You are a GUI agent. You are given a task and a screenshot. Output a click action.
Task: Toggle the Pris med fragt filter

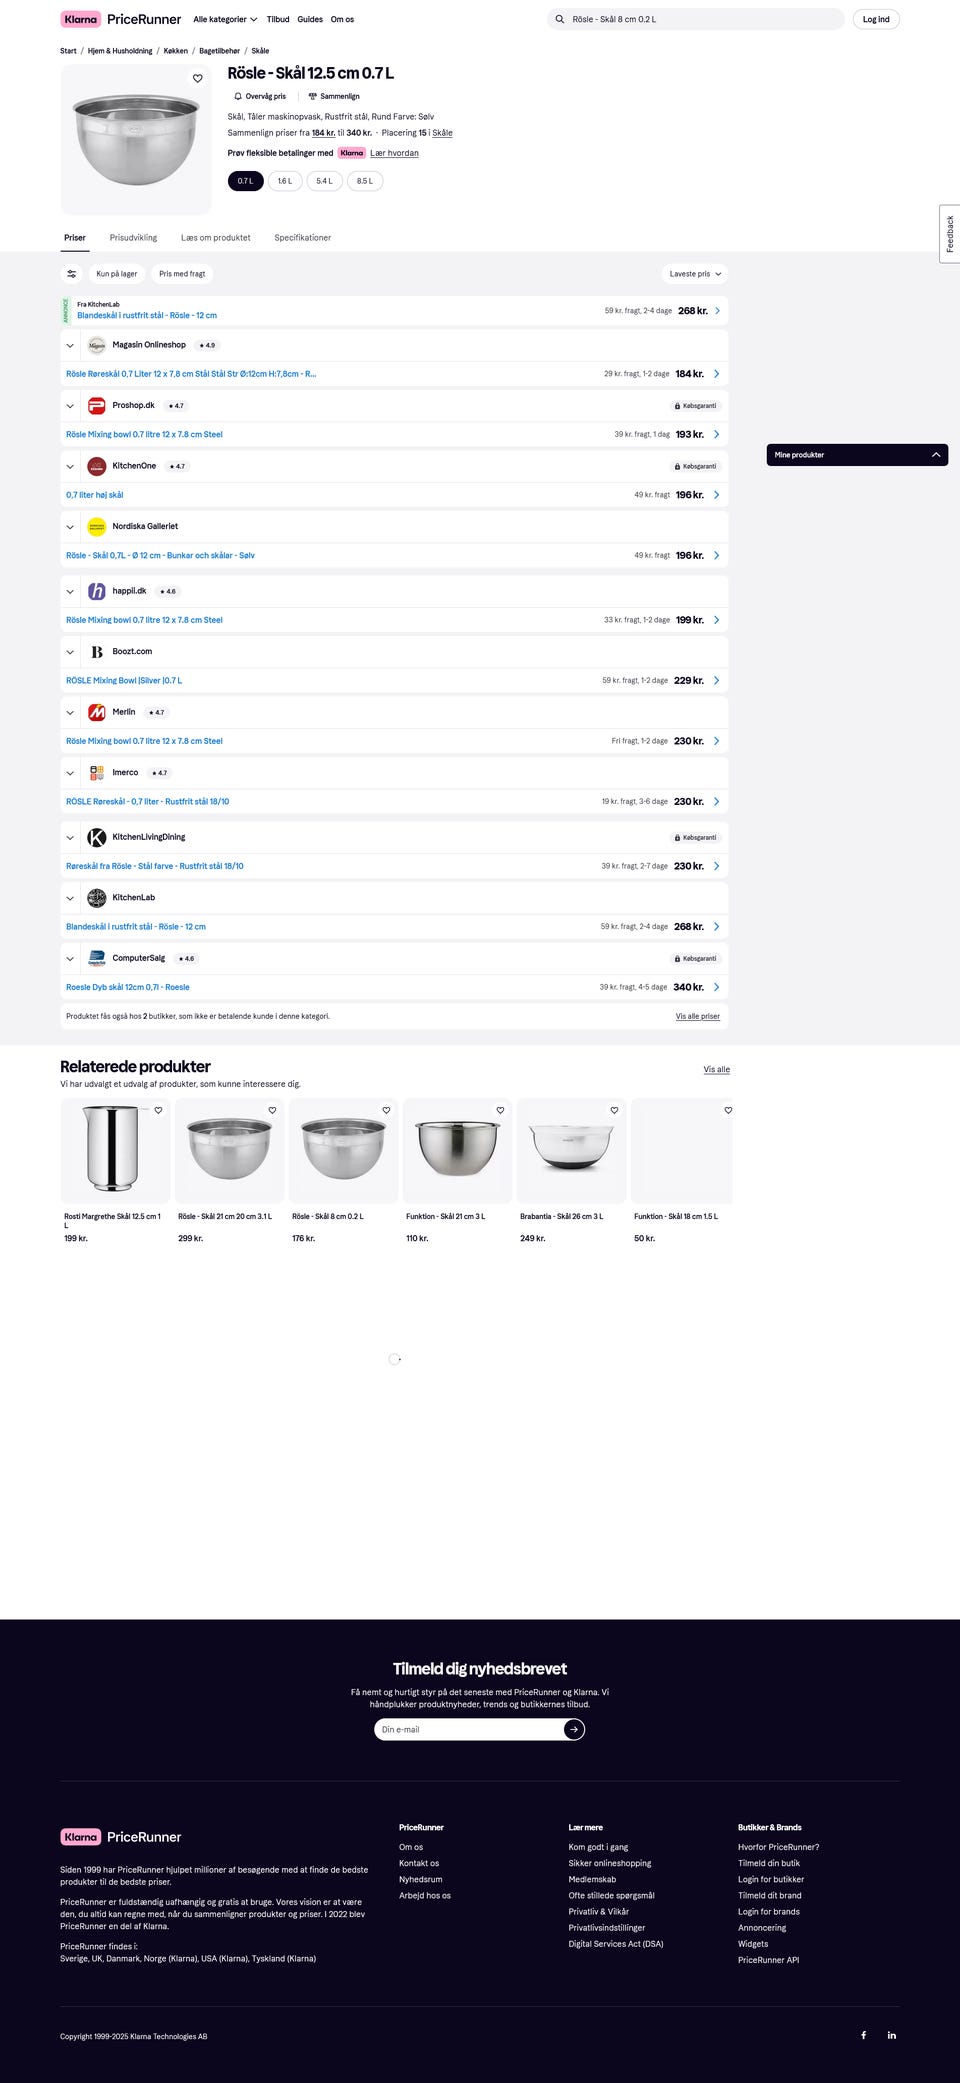182,274
